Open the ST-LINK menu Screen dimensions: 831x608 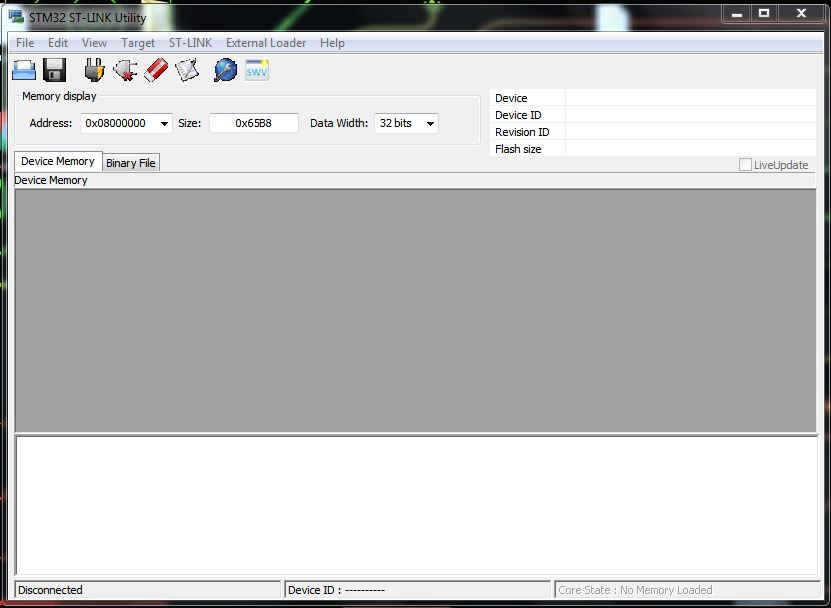[x=190, y=43]
